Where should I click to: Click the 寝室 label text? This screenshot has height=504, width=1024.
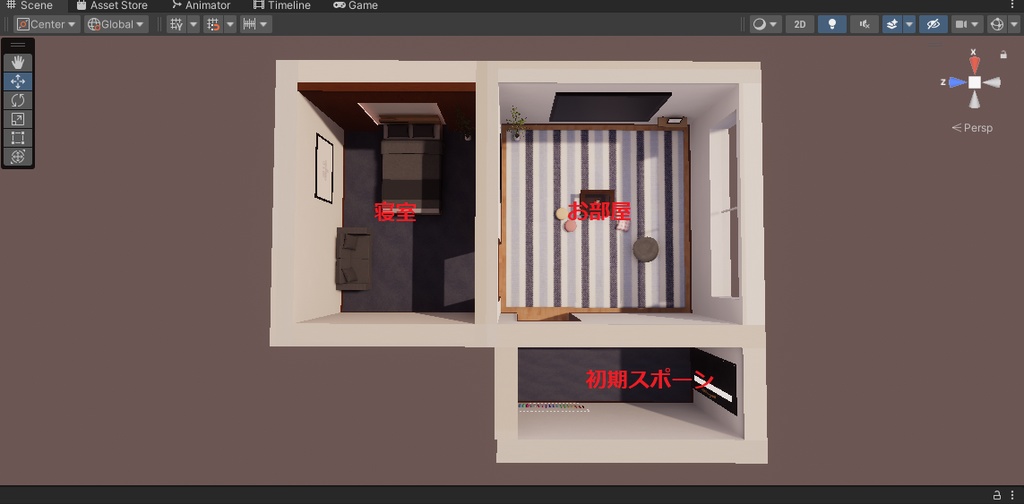(395, 211)
